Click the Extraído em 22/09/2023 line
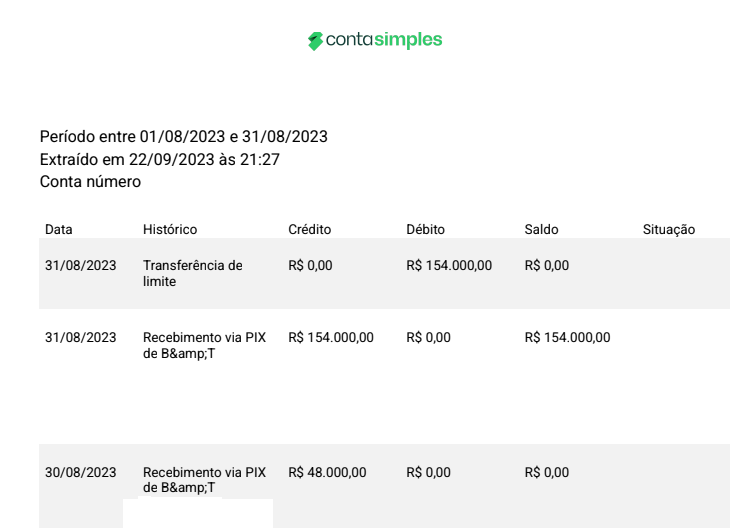Screen dimensions: 730x528 tap(160, 160)
